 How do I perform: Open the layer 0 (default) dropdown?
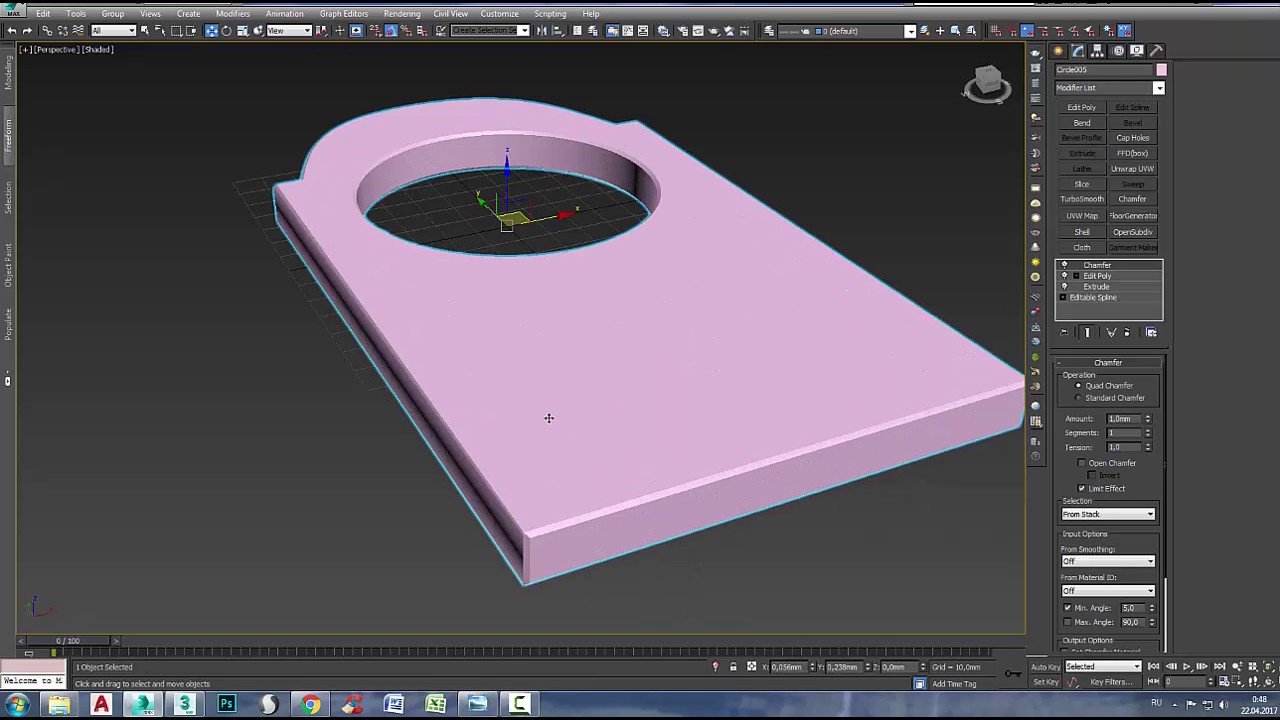pos(863,31)
